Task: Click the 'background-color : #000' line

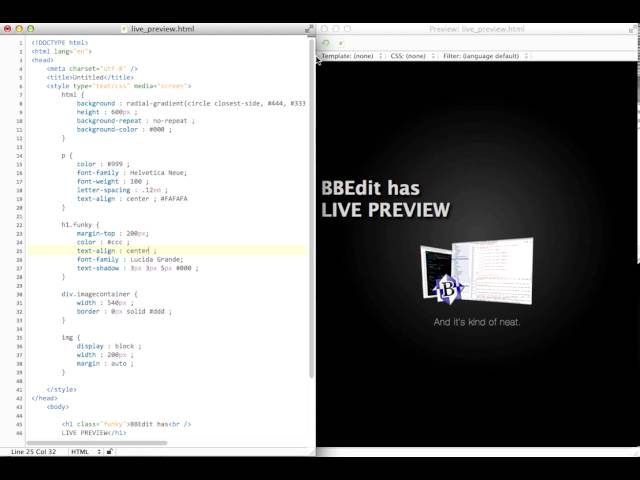Action: [124, 129]
